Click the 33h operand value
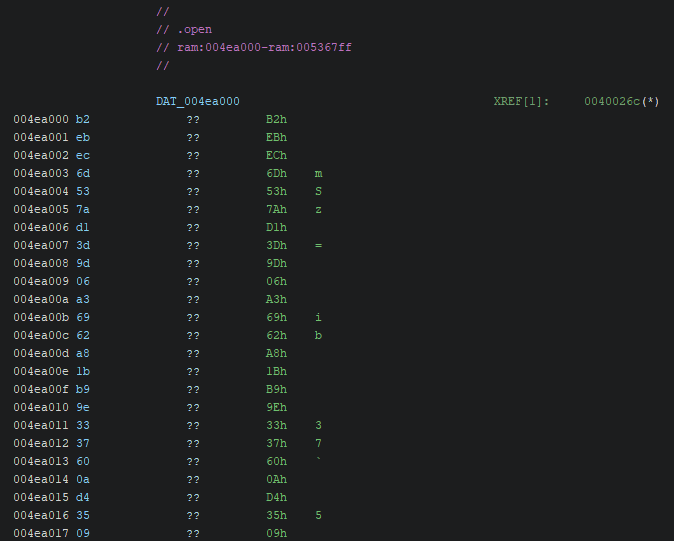The height and width of the screenshot is (541, 674). pyautogui.click(x=276, y=426)
